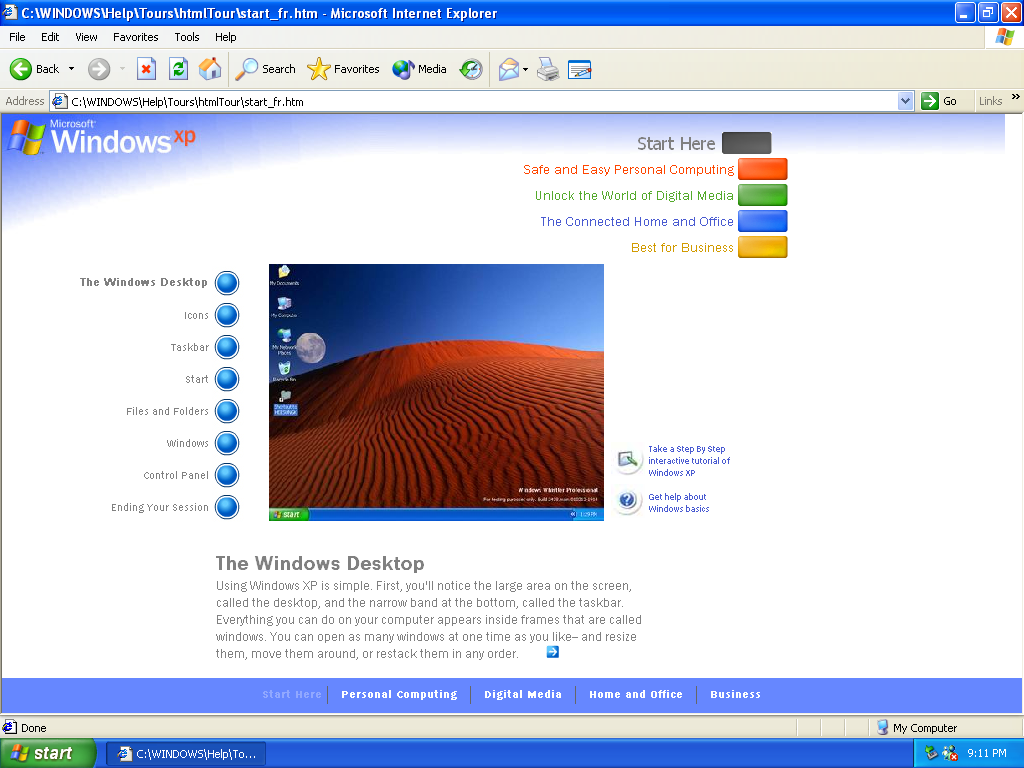This screenshot has height=768, width=1024.
Task: Open the Favorites pane from toolbar
Action: click(344, 69)
